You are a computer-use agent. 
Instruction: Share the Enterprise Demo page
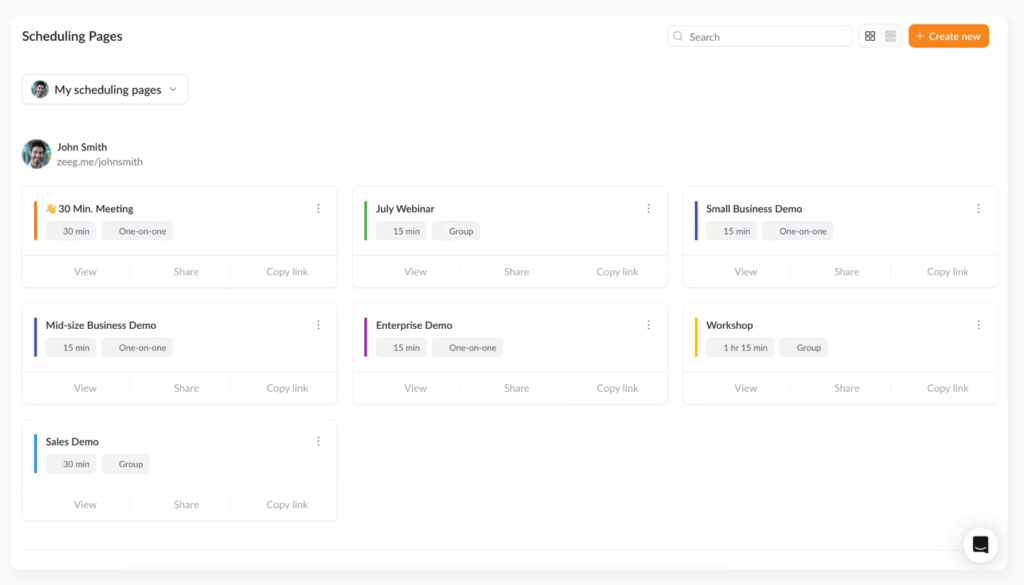tap(516, 387)
